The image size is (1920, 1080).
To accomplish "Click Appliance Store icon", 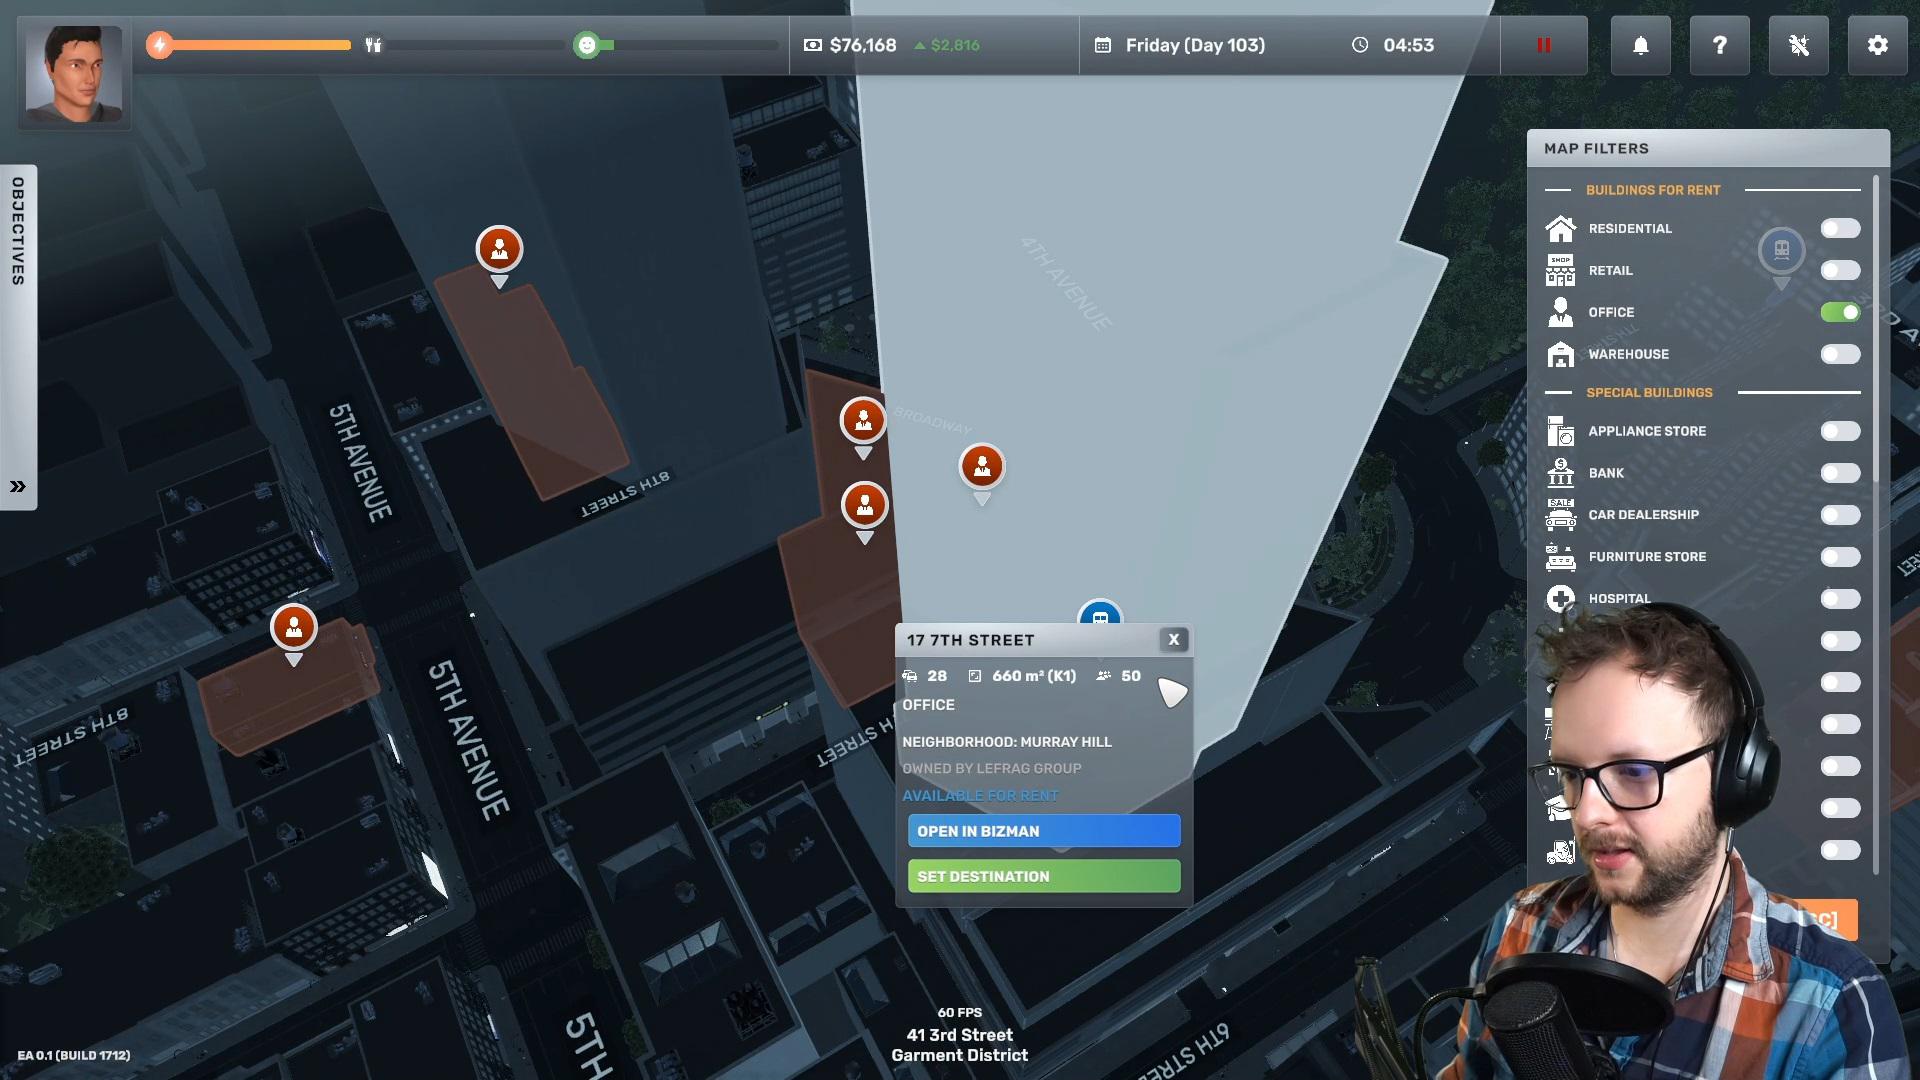I will tap(1560, 432).
